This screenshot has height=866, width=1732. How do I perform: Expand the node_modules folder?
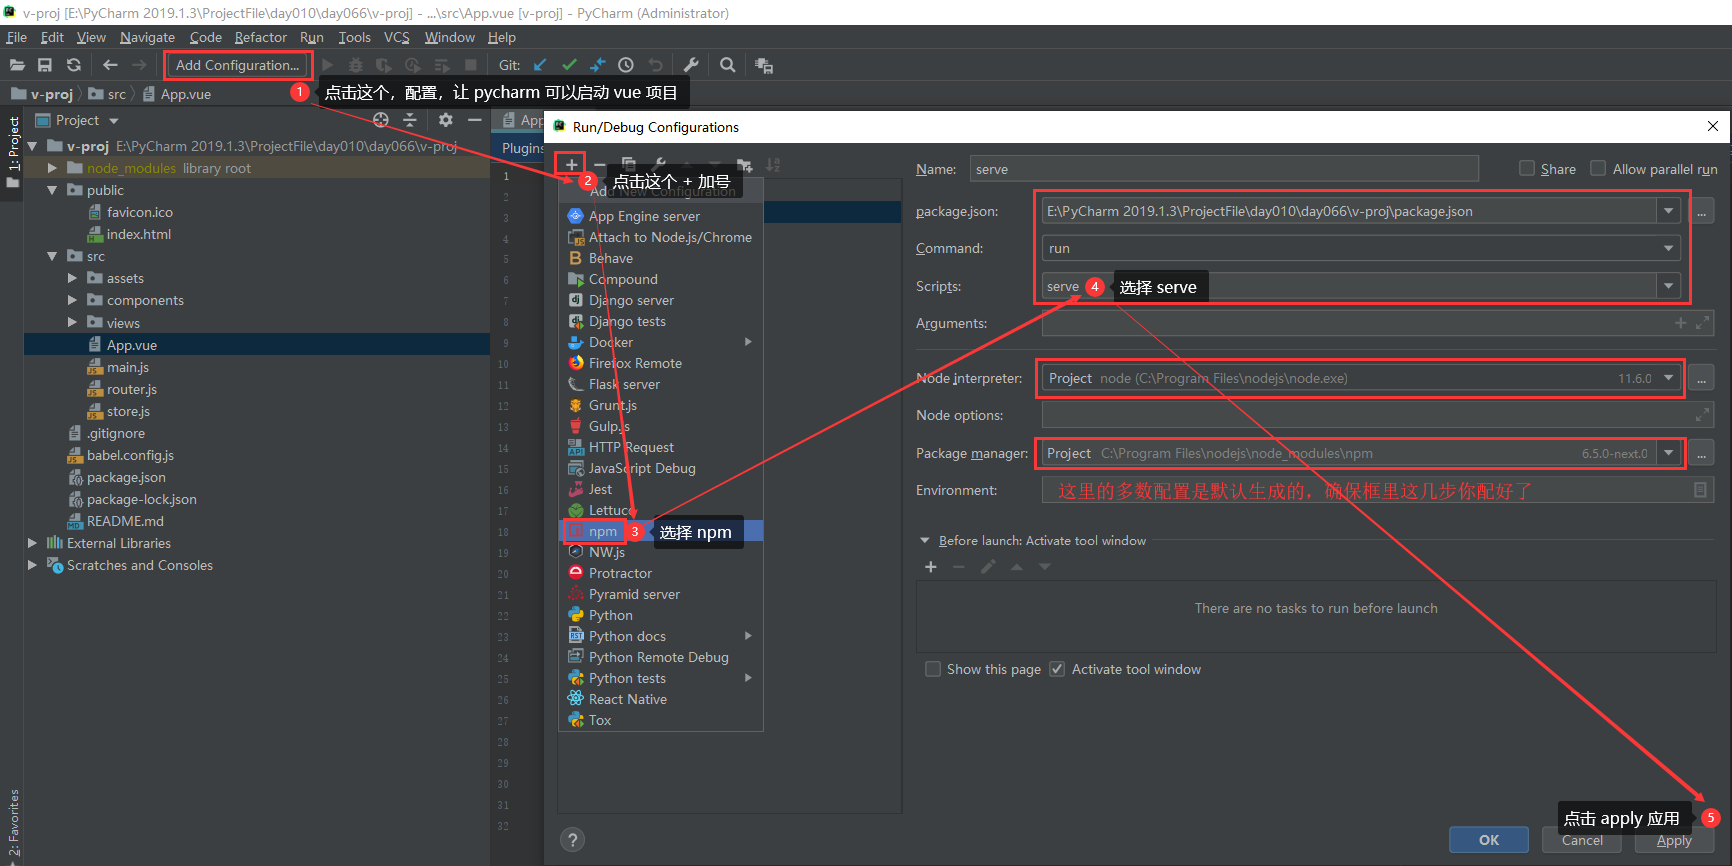click(x=52, y=168)
